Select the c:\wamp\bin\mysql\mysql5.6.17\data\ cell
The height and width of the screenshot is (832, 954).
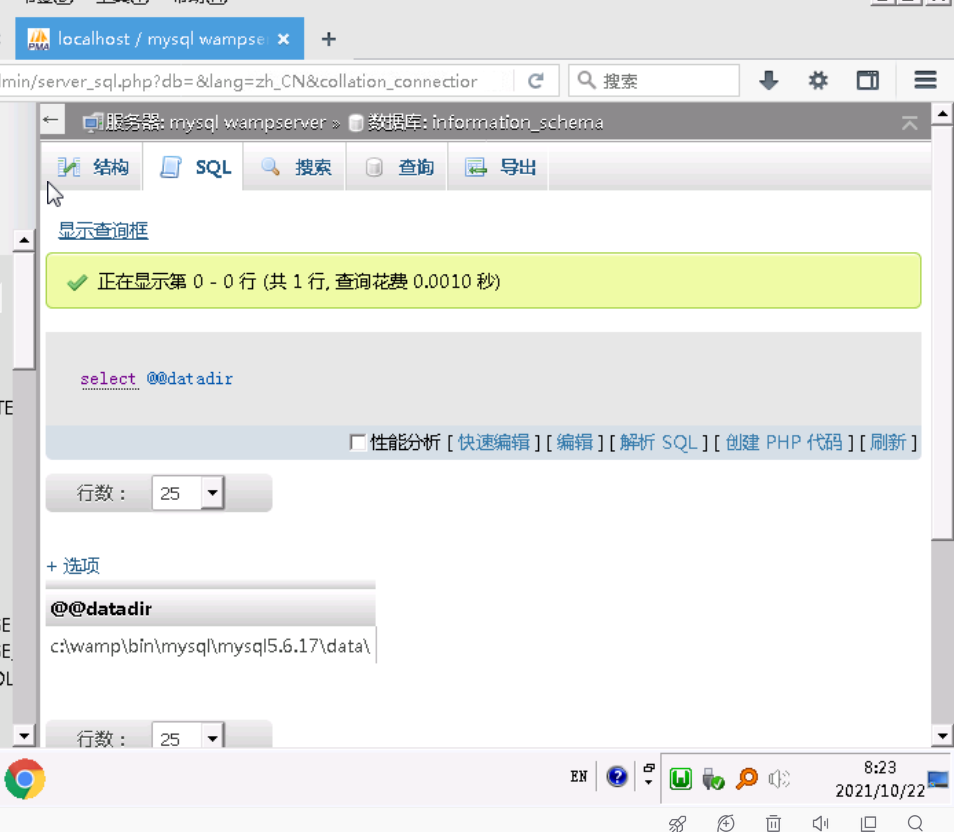(x=211, y=646)
